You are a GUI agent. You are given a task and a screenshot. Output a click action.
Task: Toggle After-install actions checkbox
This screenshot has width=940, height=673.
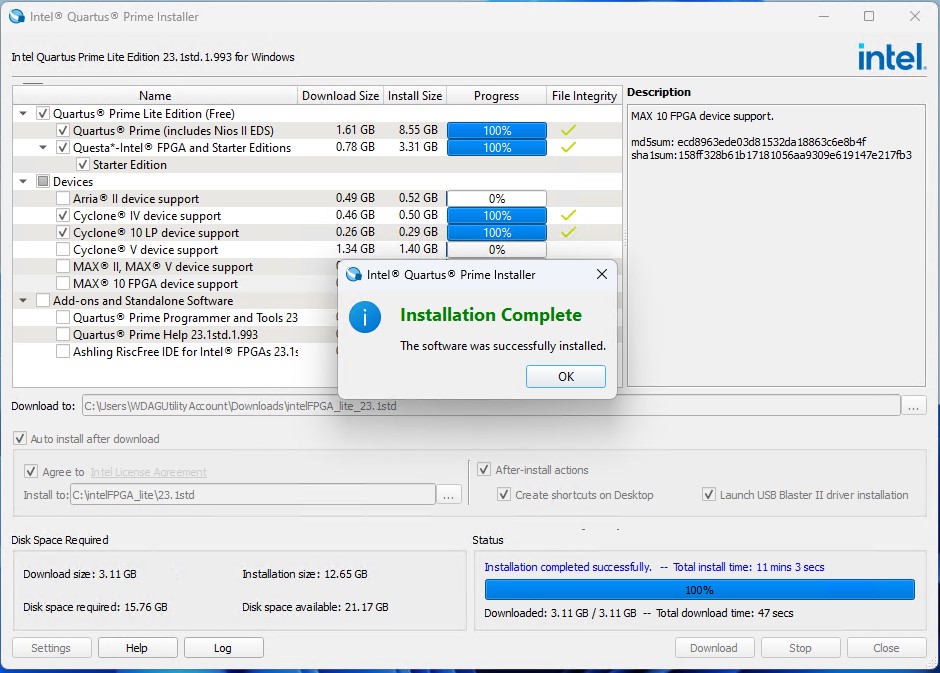pos(484,469)
